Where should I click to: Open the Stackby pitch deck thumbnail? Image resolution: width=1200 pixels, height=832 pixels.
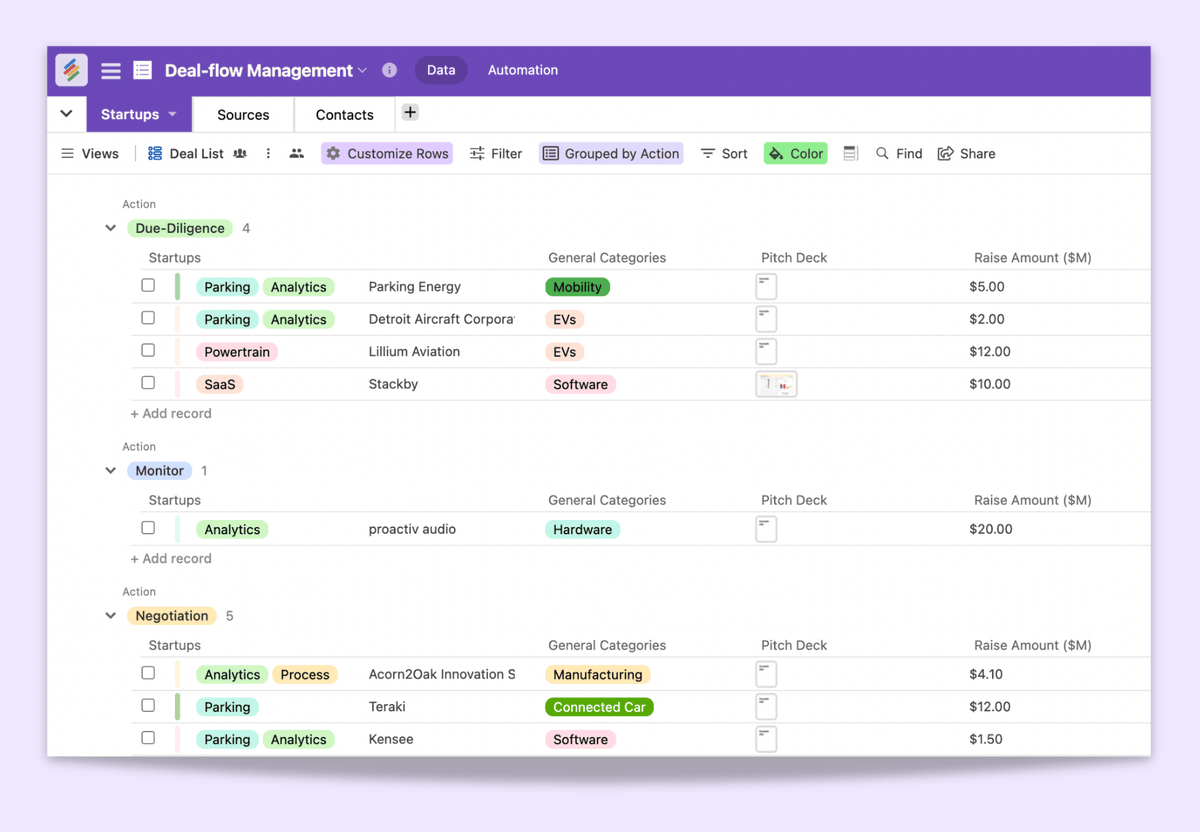[x=777, y=383]
